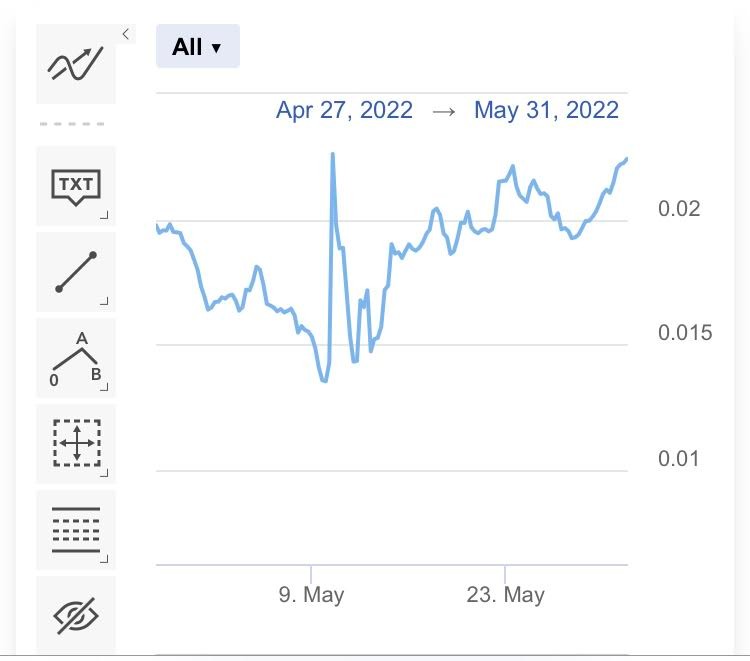Image resolution: width=750 pixels, height=661 pixels.
Task: Select the horizontal dashed lines Fibonacci tool
Action: pos(76,529)
